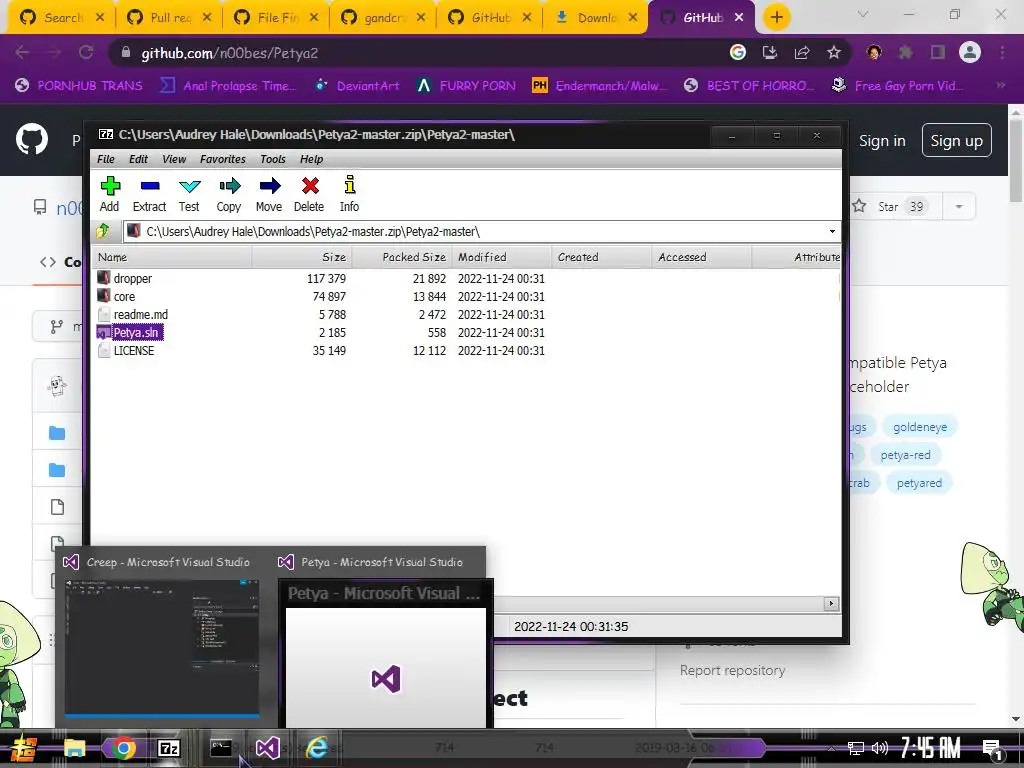The height and width of the screenshot is (768, 1024).
Task: Open the notification center icon
Action: [993, 750]
